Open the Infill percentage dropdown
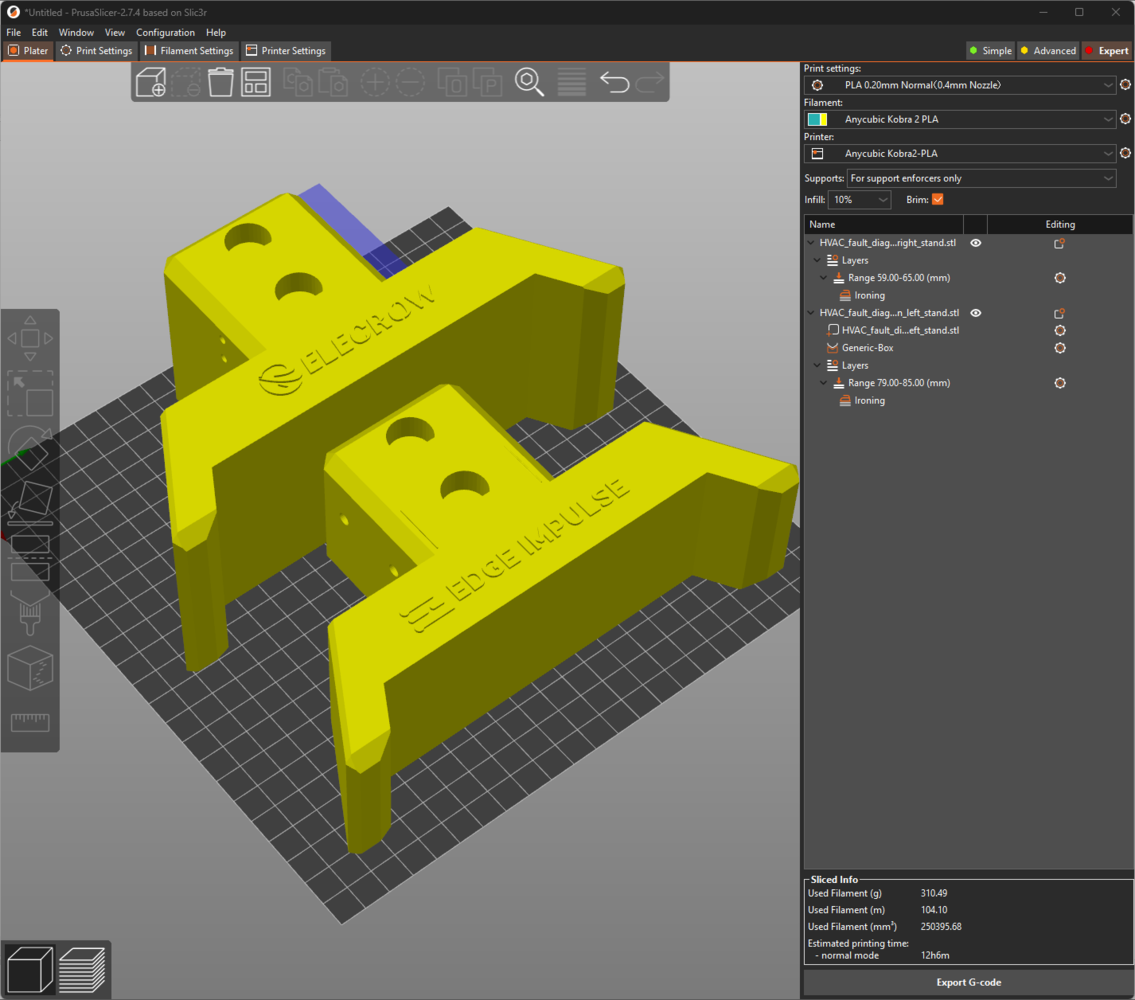 (859, 200)
